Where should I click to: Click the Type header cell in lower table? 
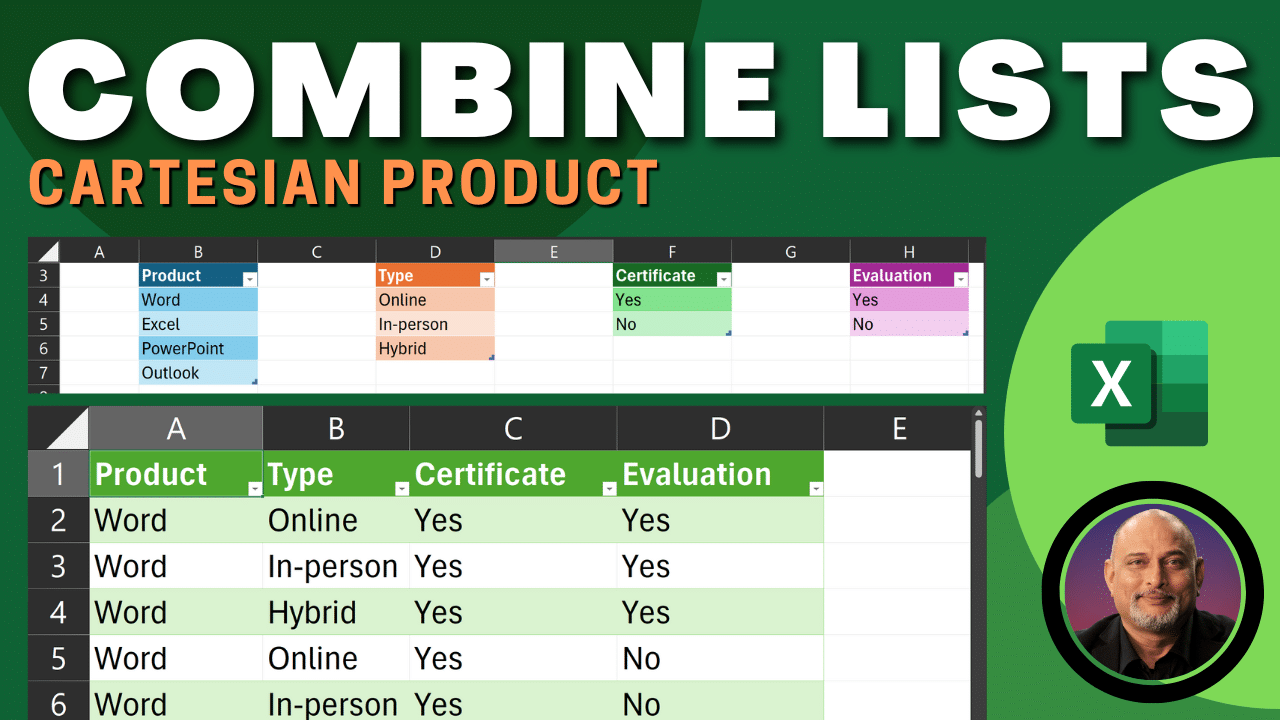point(336,474)
